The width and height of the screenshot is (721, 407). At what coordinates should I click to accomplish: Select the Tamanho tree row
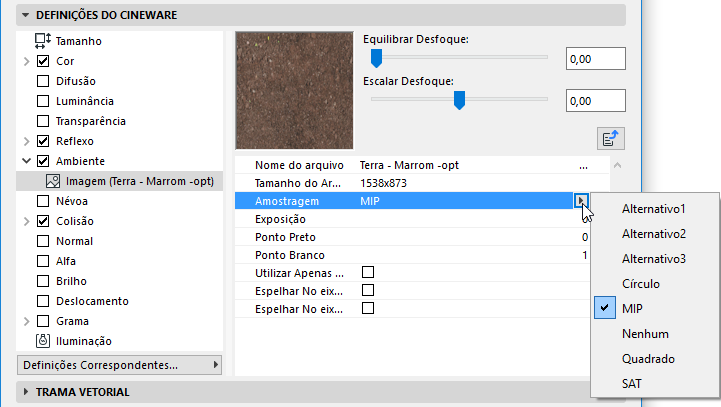click(x=120, y=41)
